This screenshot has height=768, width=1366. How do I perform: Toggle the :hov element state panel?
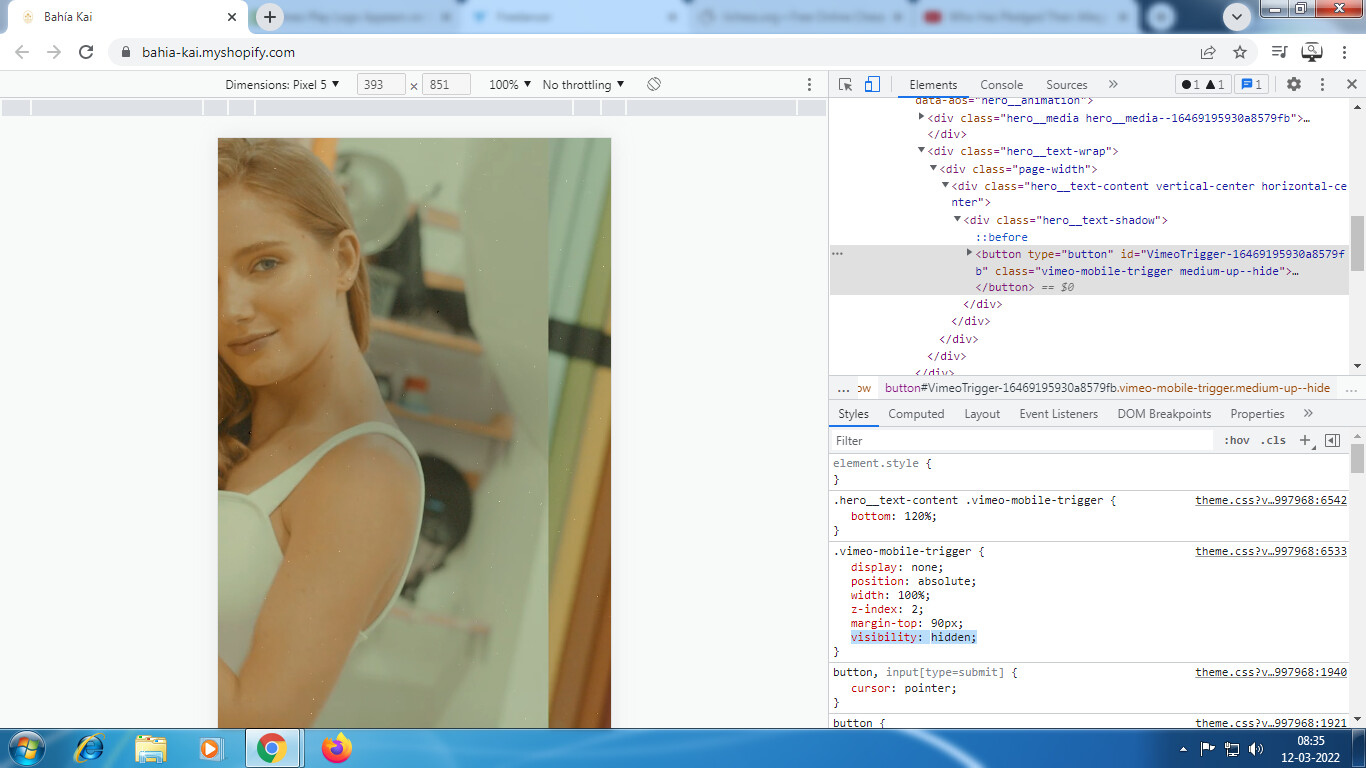point(1237,440)
